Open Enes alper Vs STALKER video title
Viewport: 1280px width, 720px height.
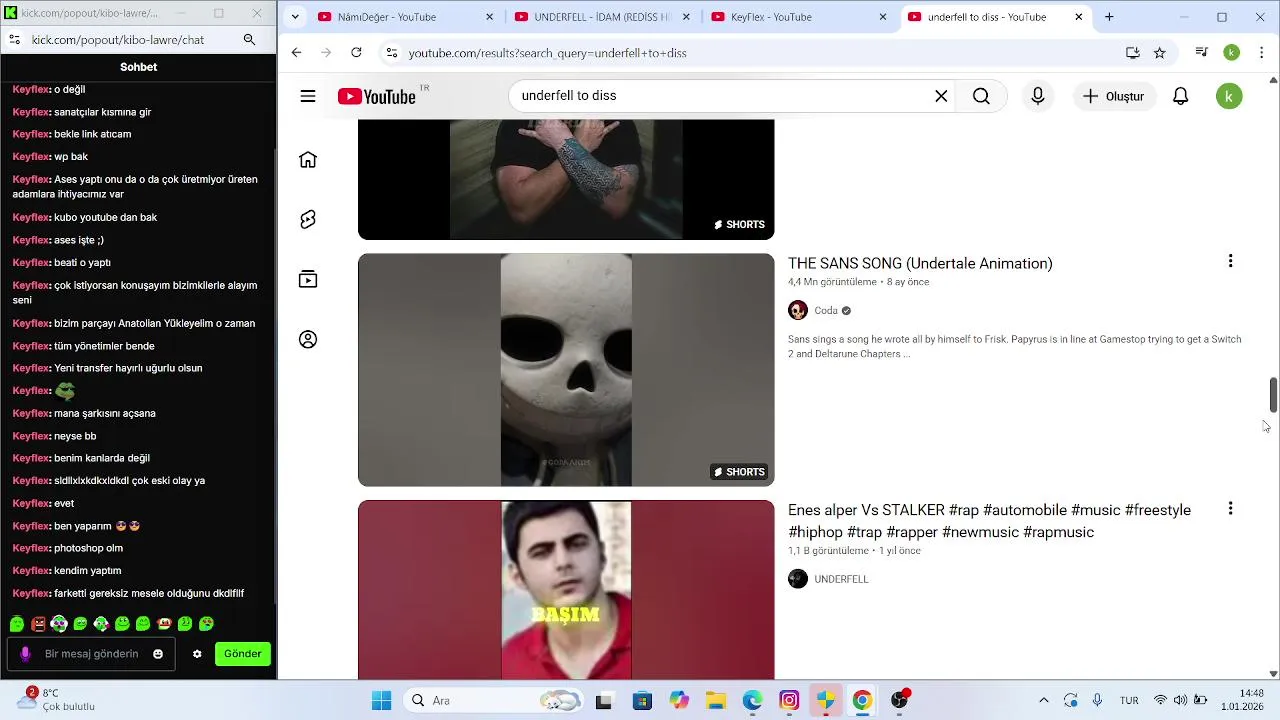click(989, 521)
